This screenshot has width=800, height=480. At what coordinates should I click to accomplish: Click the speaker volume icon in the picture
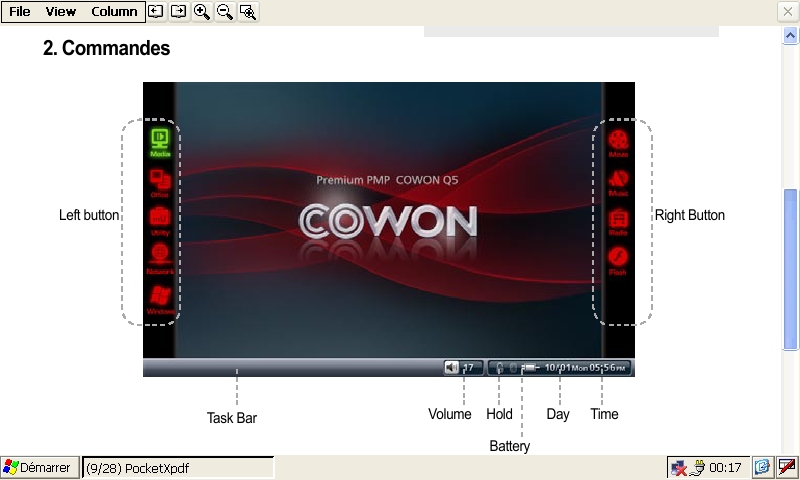(x=452, y=367)
